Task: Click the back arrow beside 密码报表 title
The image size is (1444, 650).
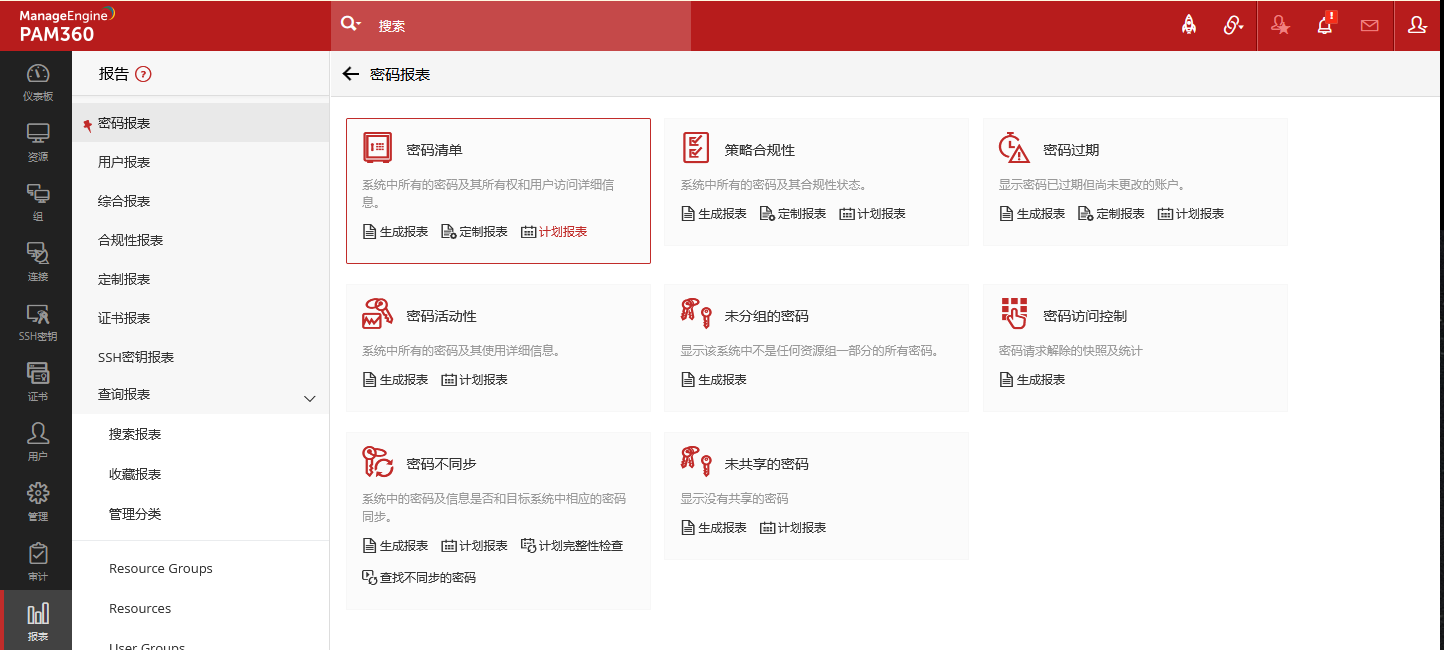Action: pyautogui.click(x=350, y=74)
